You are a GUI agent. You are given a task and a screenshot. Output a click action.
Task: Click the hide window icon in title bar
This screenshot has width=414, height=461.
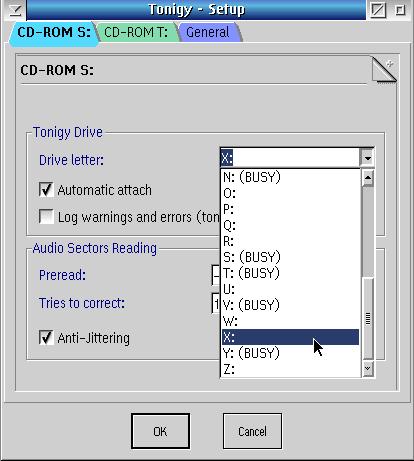(x=378, y=10)
